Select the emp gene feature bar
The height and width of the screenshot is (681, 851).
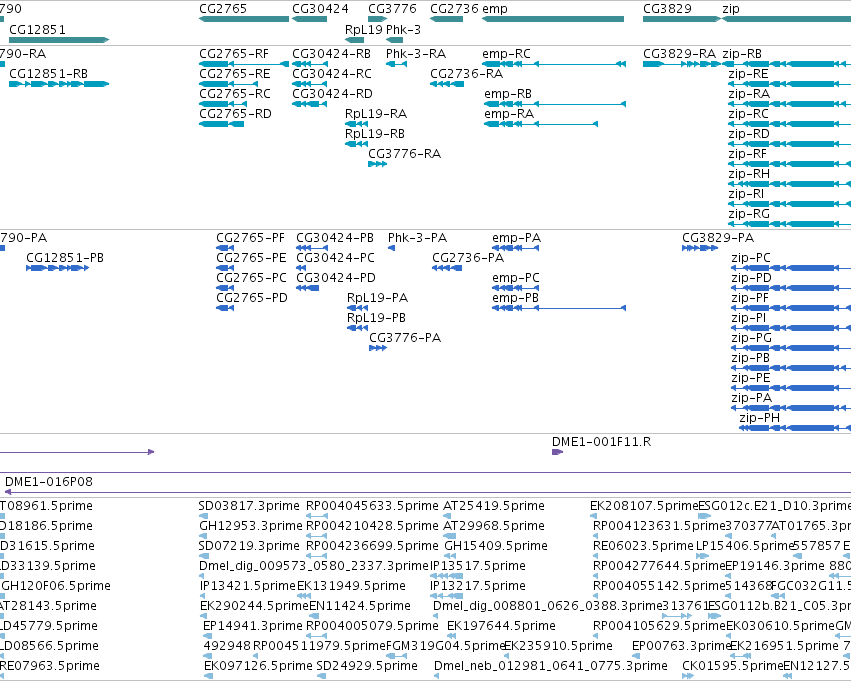[552, 19]
